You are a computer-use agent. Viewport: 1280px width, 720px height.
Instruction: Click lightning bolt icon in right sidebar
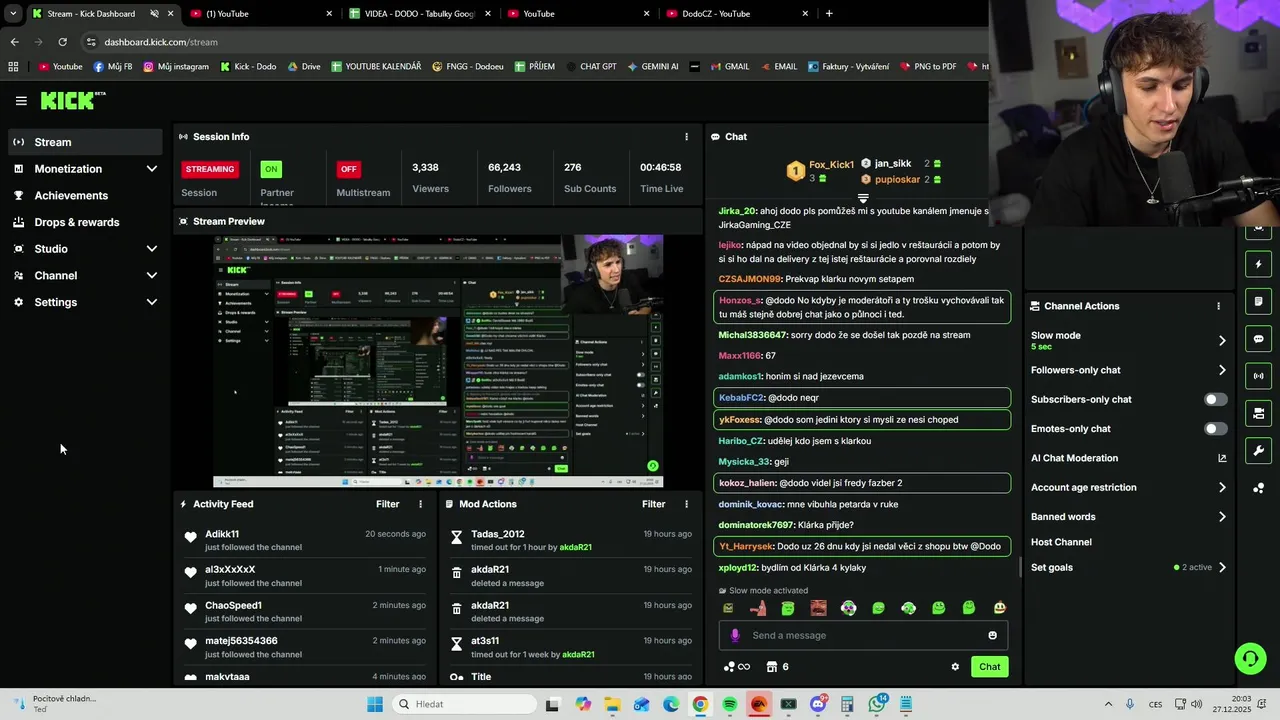click(x=1258, y=265)
